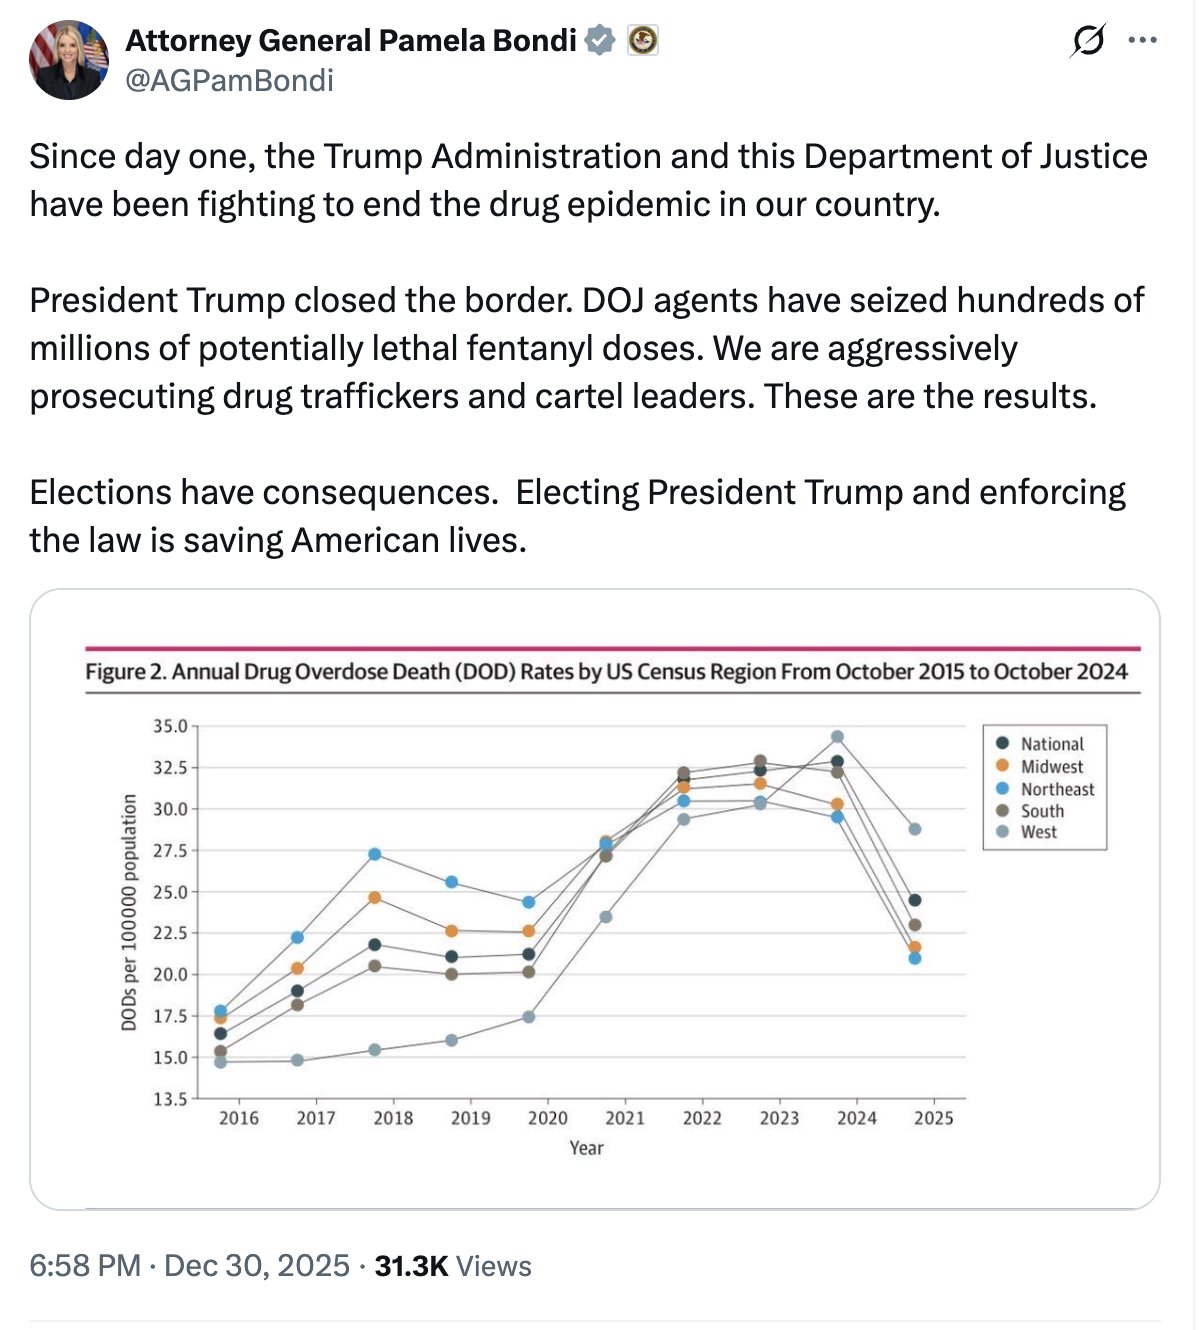Click the orange Midwest legend dot

1003,766
